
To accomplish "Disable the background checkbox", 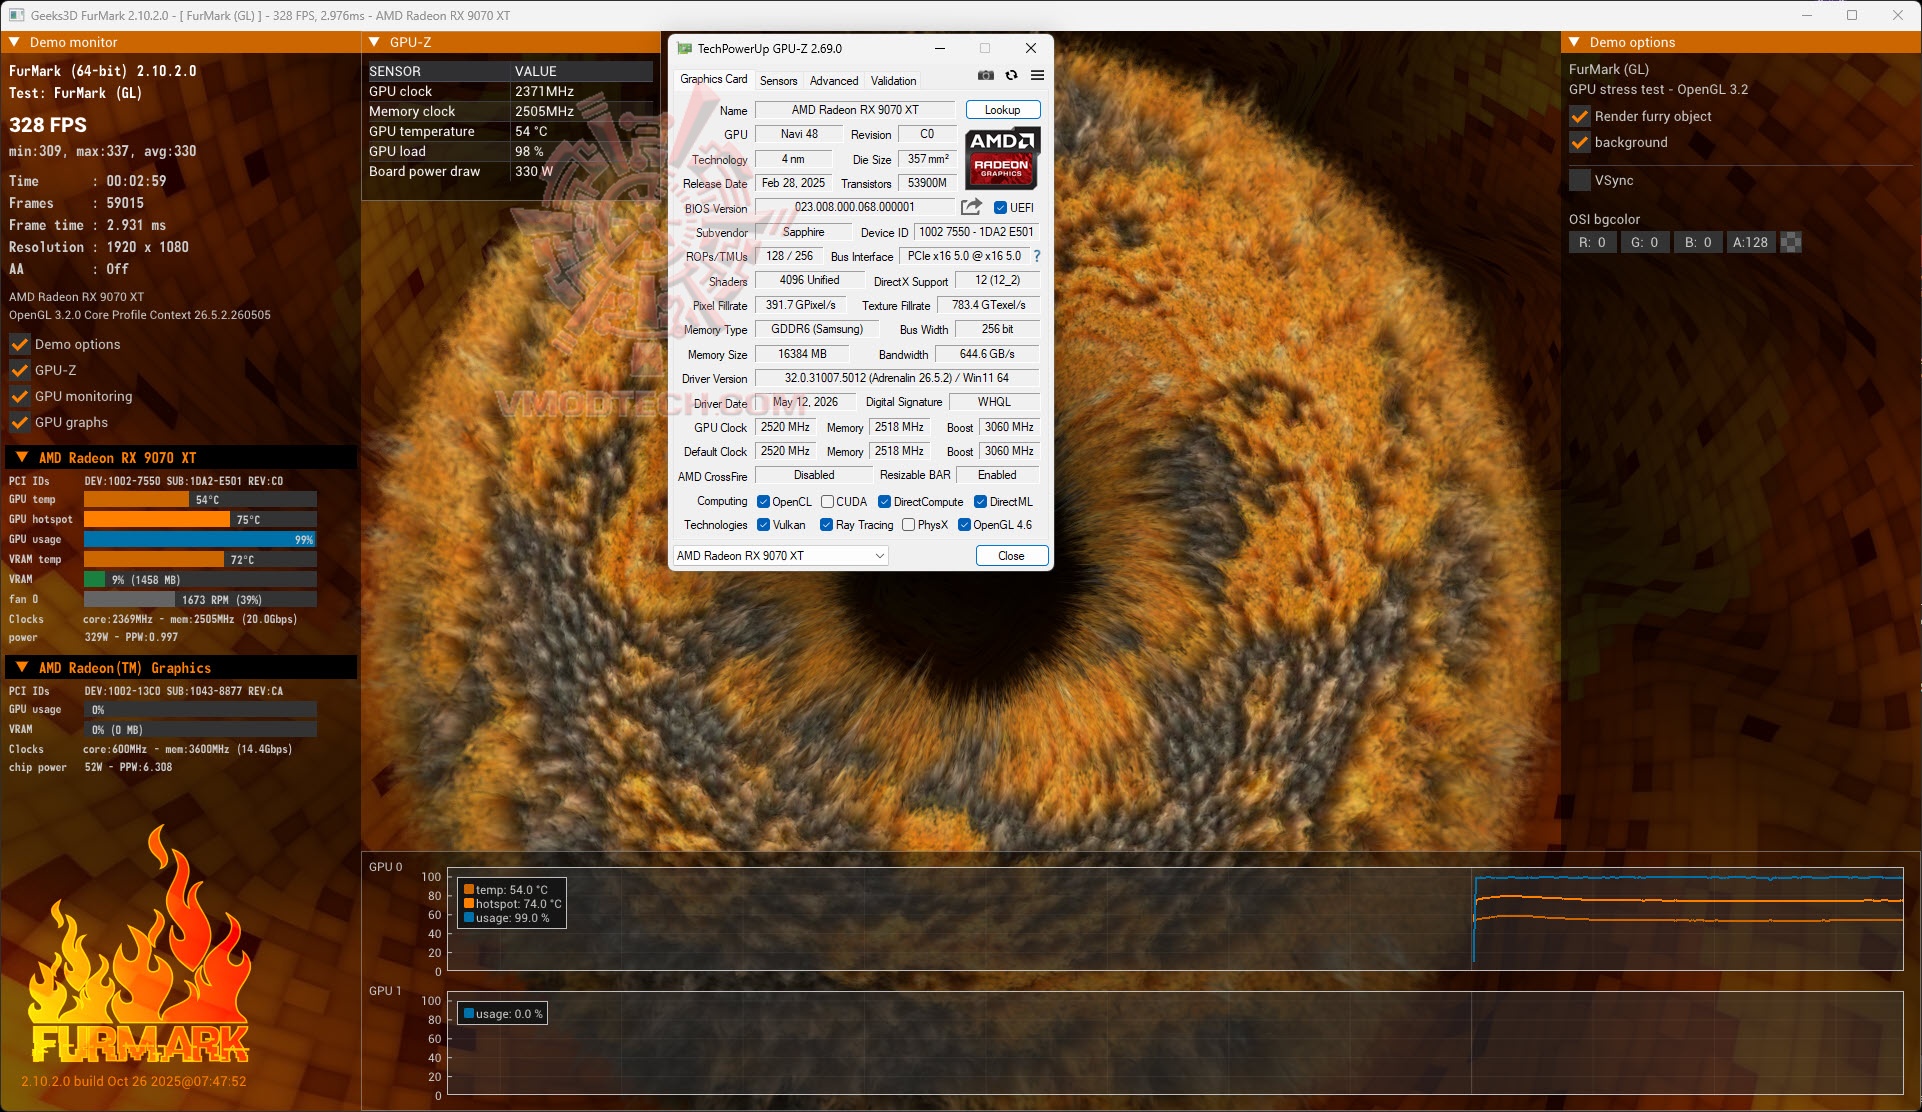I will 1580,142.
